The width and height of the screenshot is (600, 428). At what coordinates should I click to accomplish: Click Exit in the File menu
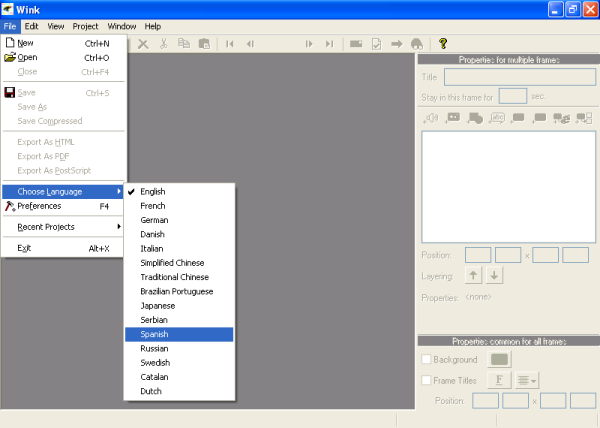[x=24, y=248]
